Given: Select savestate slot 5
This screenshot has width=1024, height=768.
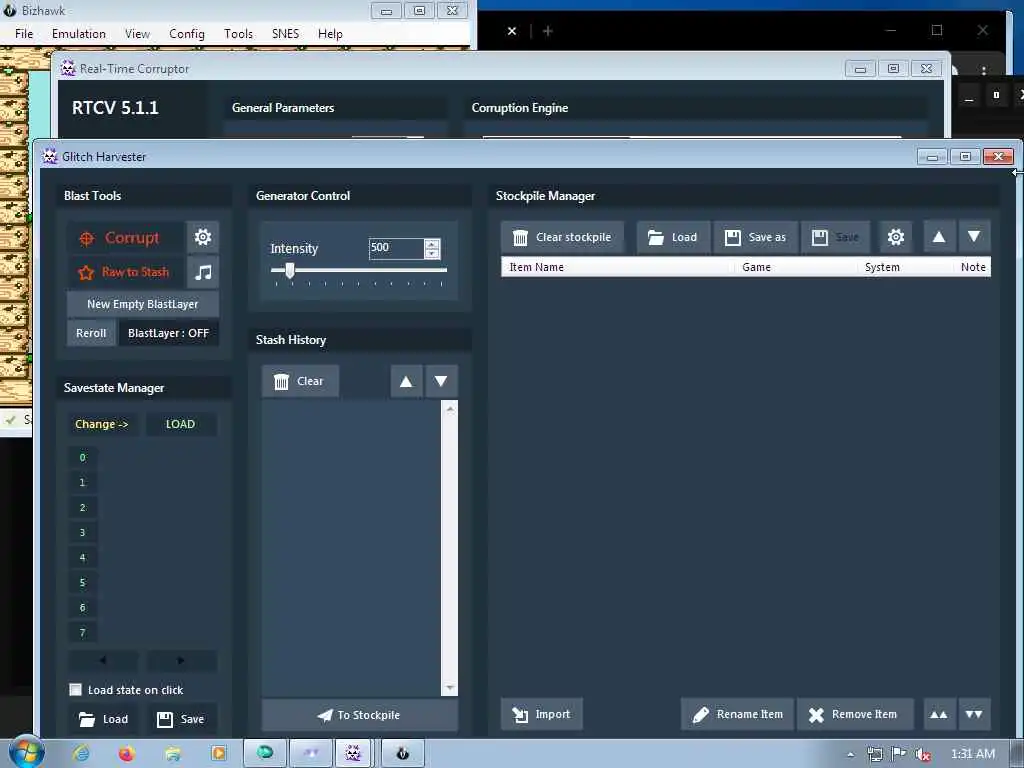Looking at the screenshot, I should tap(82, 583).
